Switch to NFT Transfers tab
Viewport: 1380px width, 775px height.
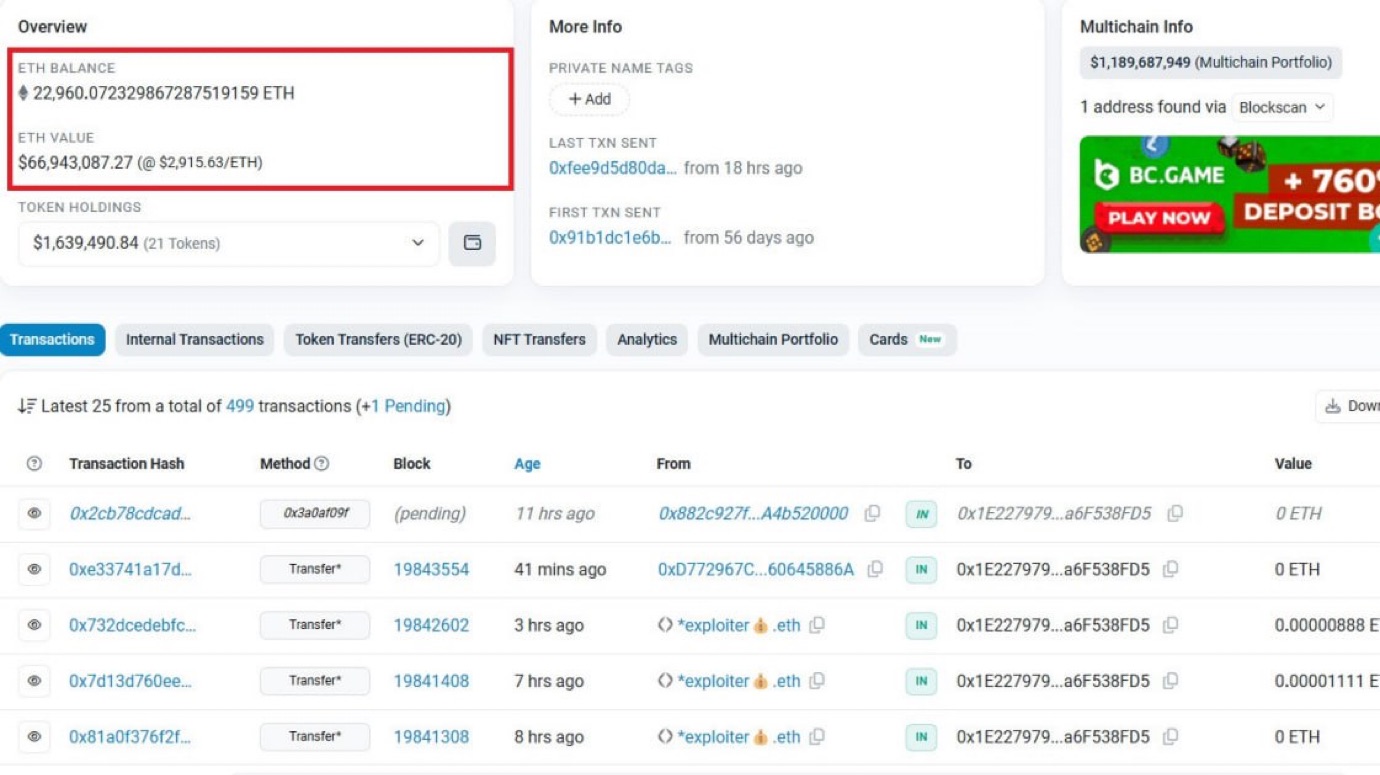(540, 340)
